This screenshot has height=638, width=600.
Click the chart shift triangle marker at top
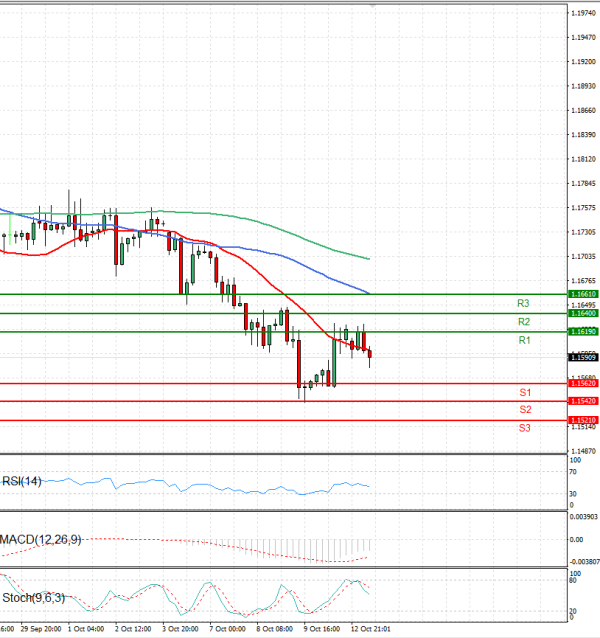tap(373, 6)
